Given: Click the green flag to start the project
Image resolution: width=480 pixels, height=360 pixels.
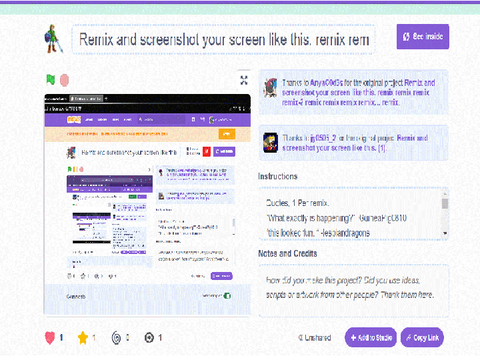Looking at the screenshot, I should click(x=50, y=80).
